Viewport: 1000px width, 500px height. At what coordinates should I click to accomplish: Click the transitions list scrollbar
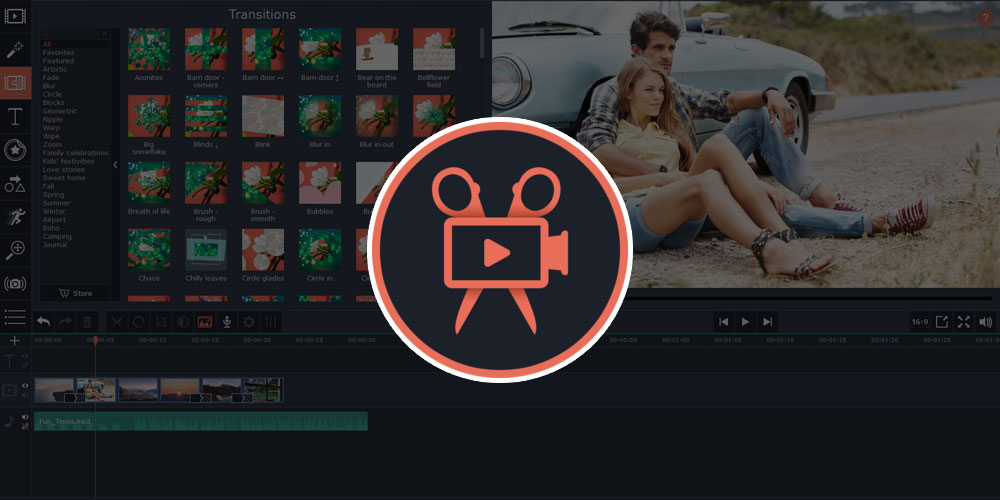pyautogui.click(x=482, y=43)
